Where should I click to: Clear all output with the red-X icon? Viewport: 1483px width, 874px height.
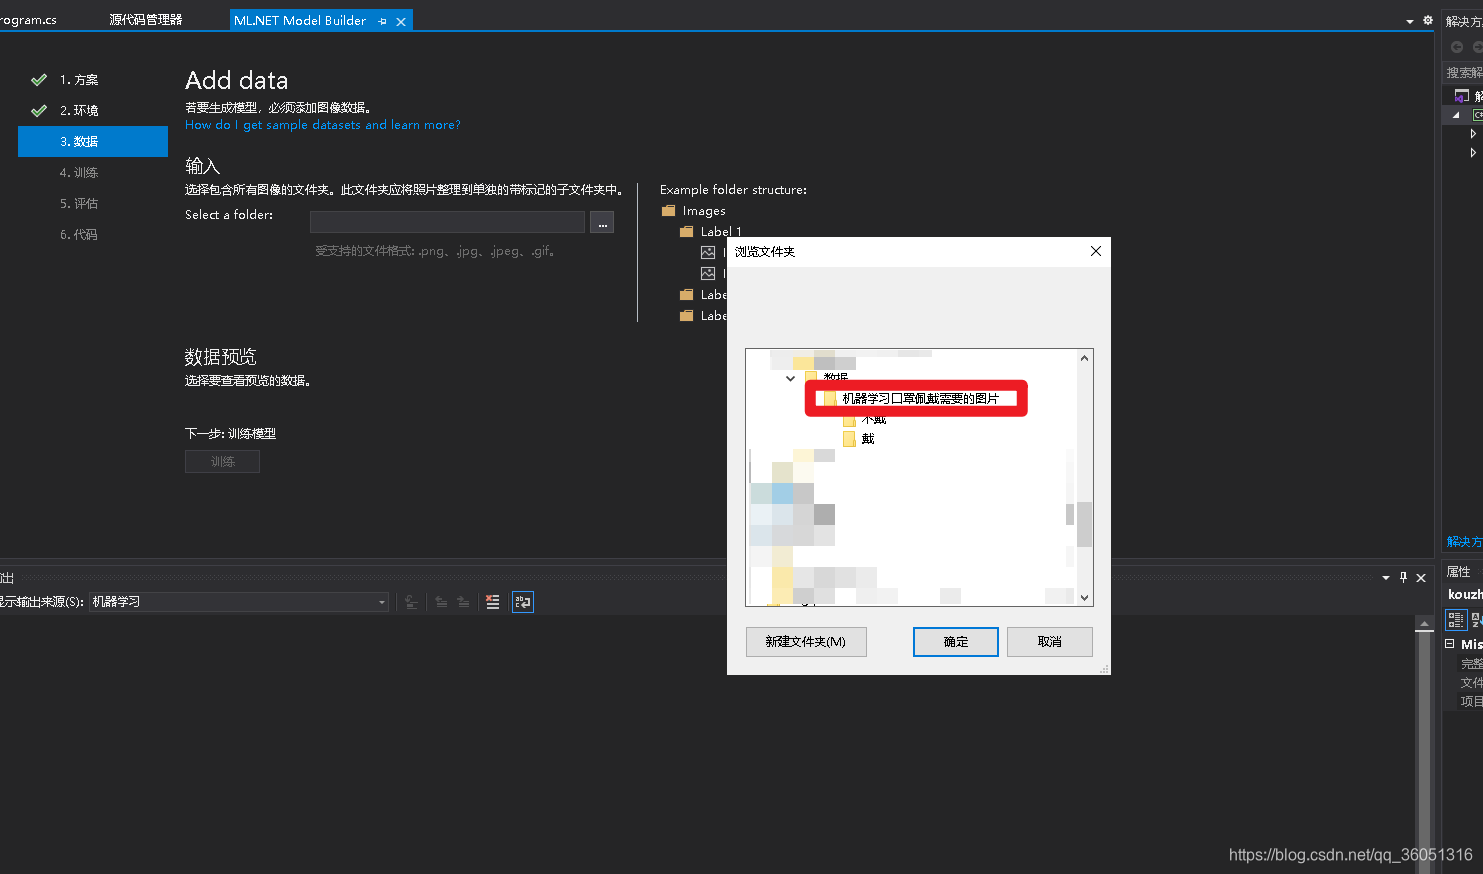click(493, 602)
